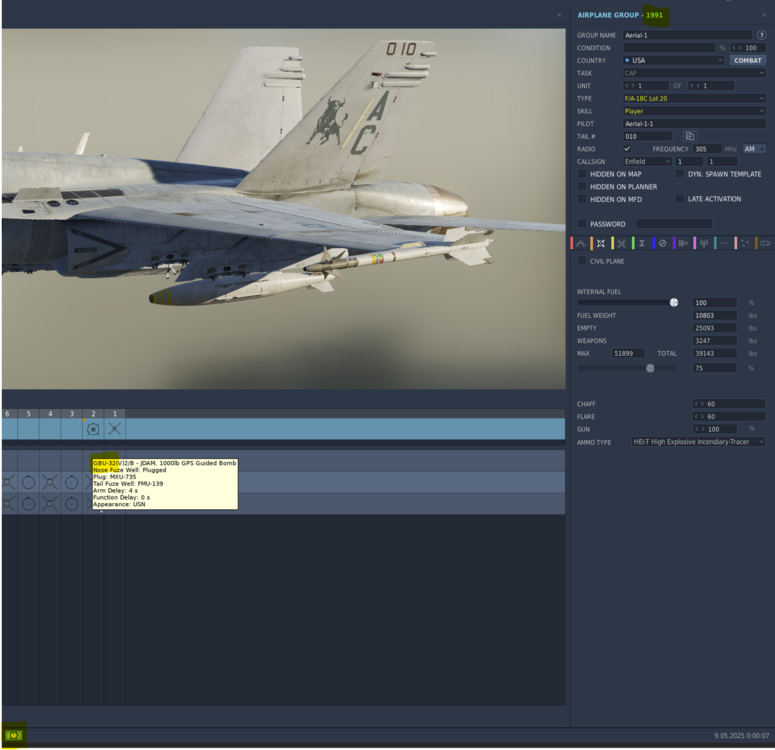The image size is (775, 750).
Task: Adjust the Flare count stepper
Action: 729,416
